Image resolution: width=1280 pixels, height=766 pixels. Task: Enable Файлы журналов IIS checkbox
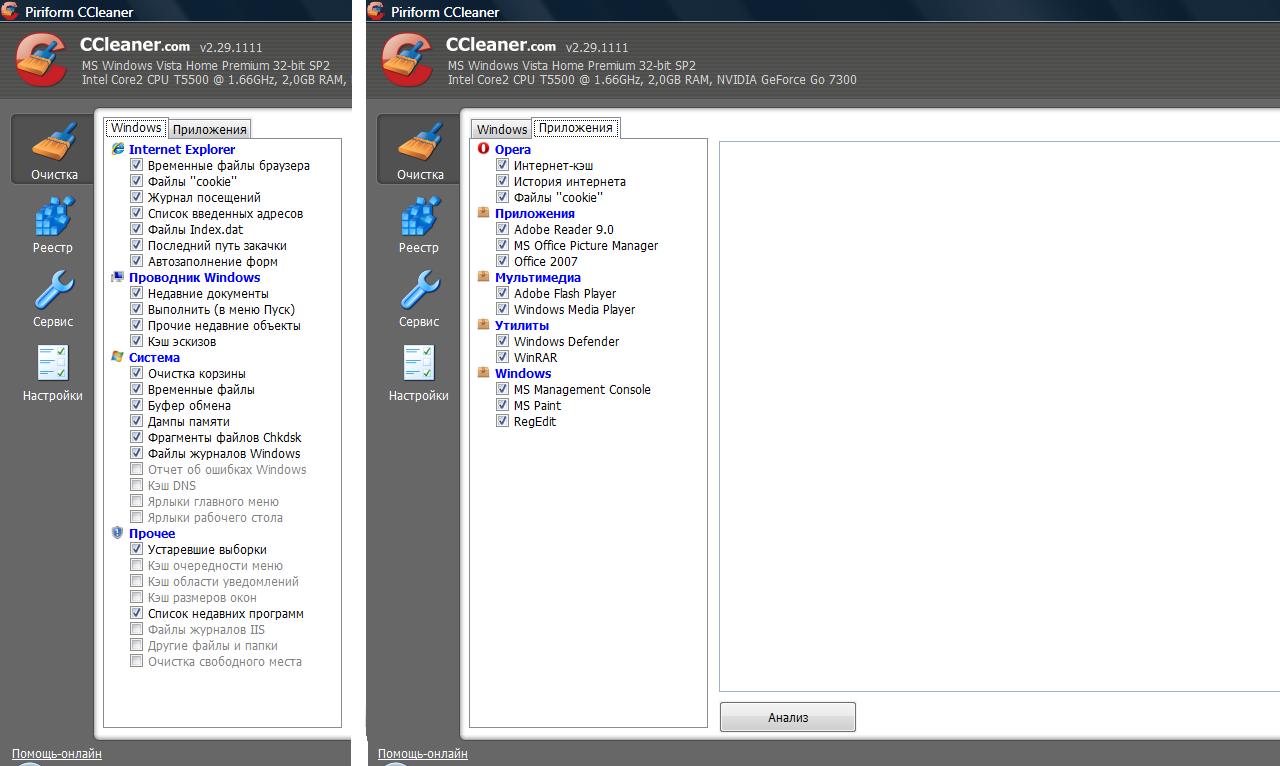click(x=137, y=629)
